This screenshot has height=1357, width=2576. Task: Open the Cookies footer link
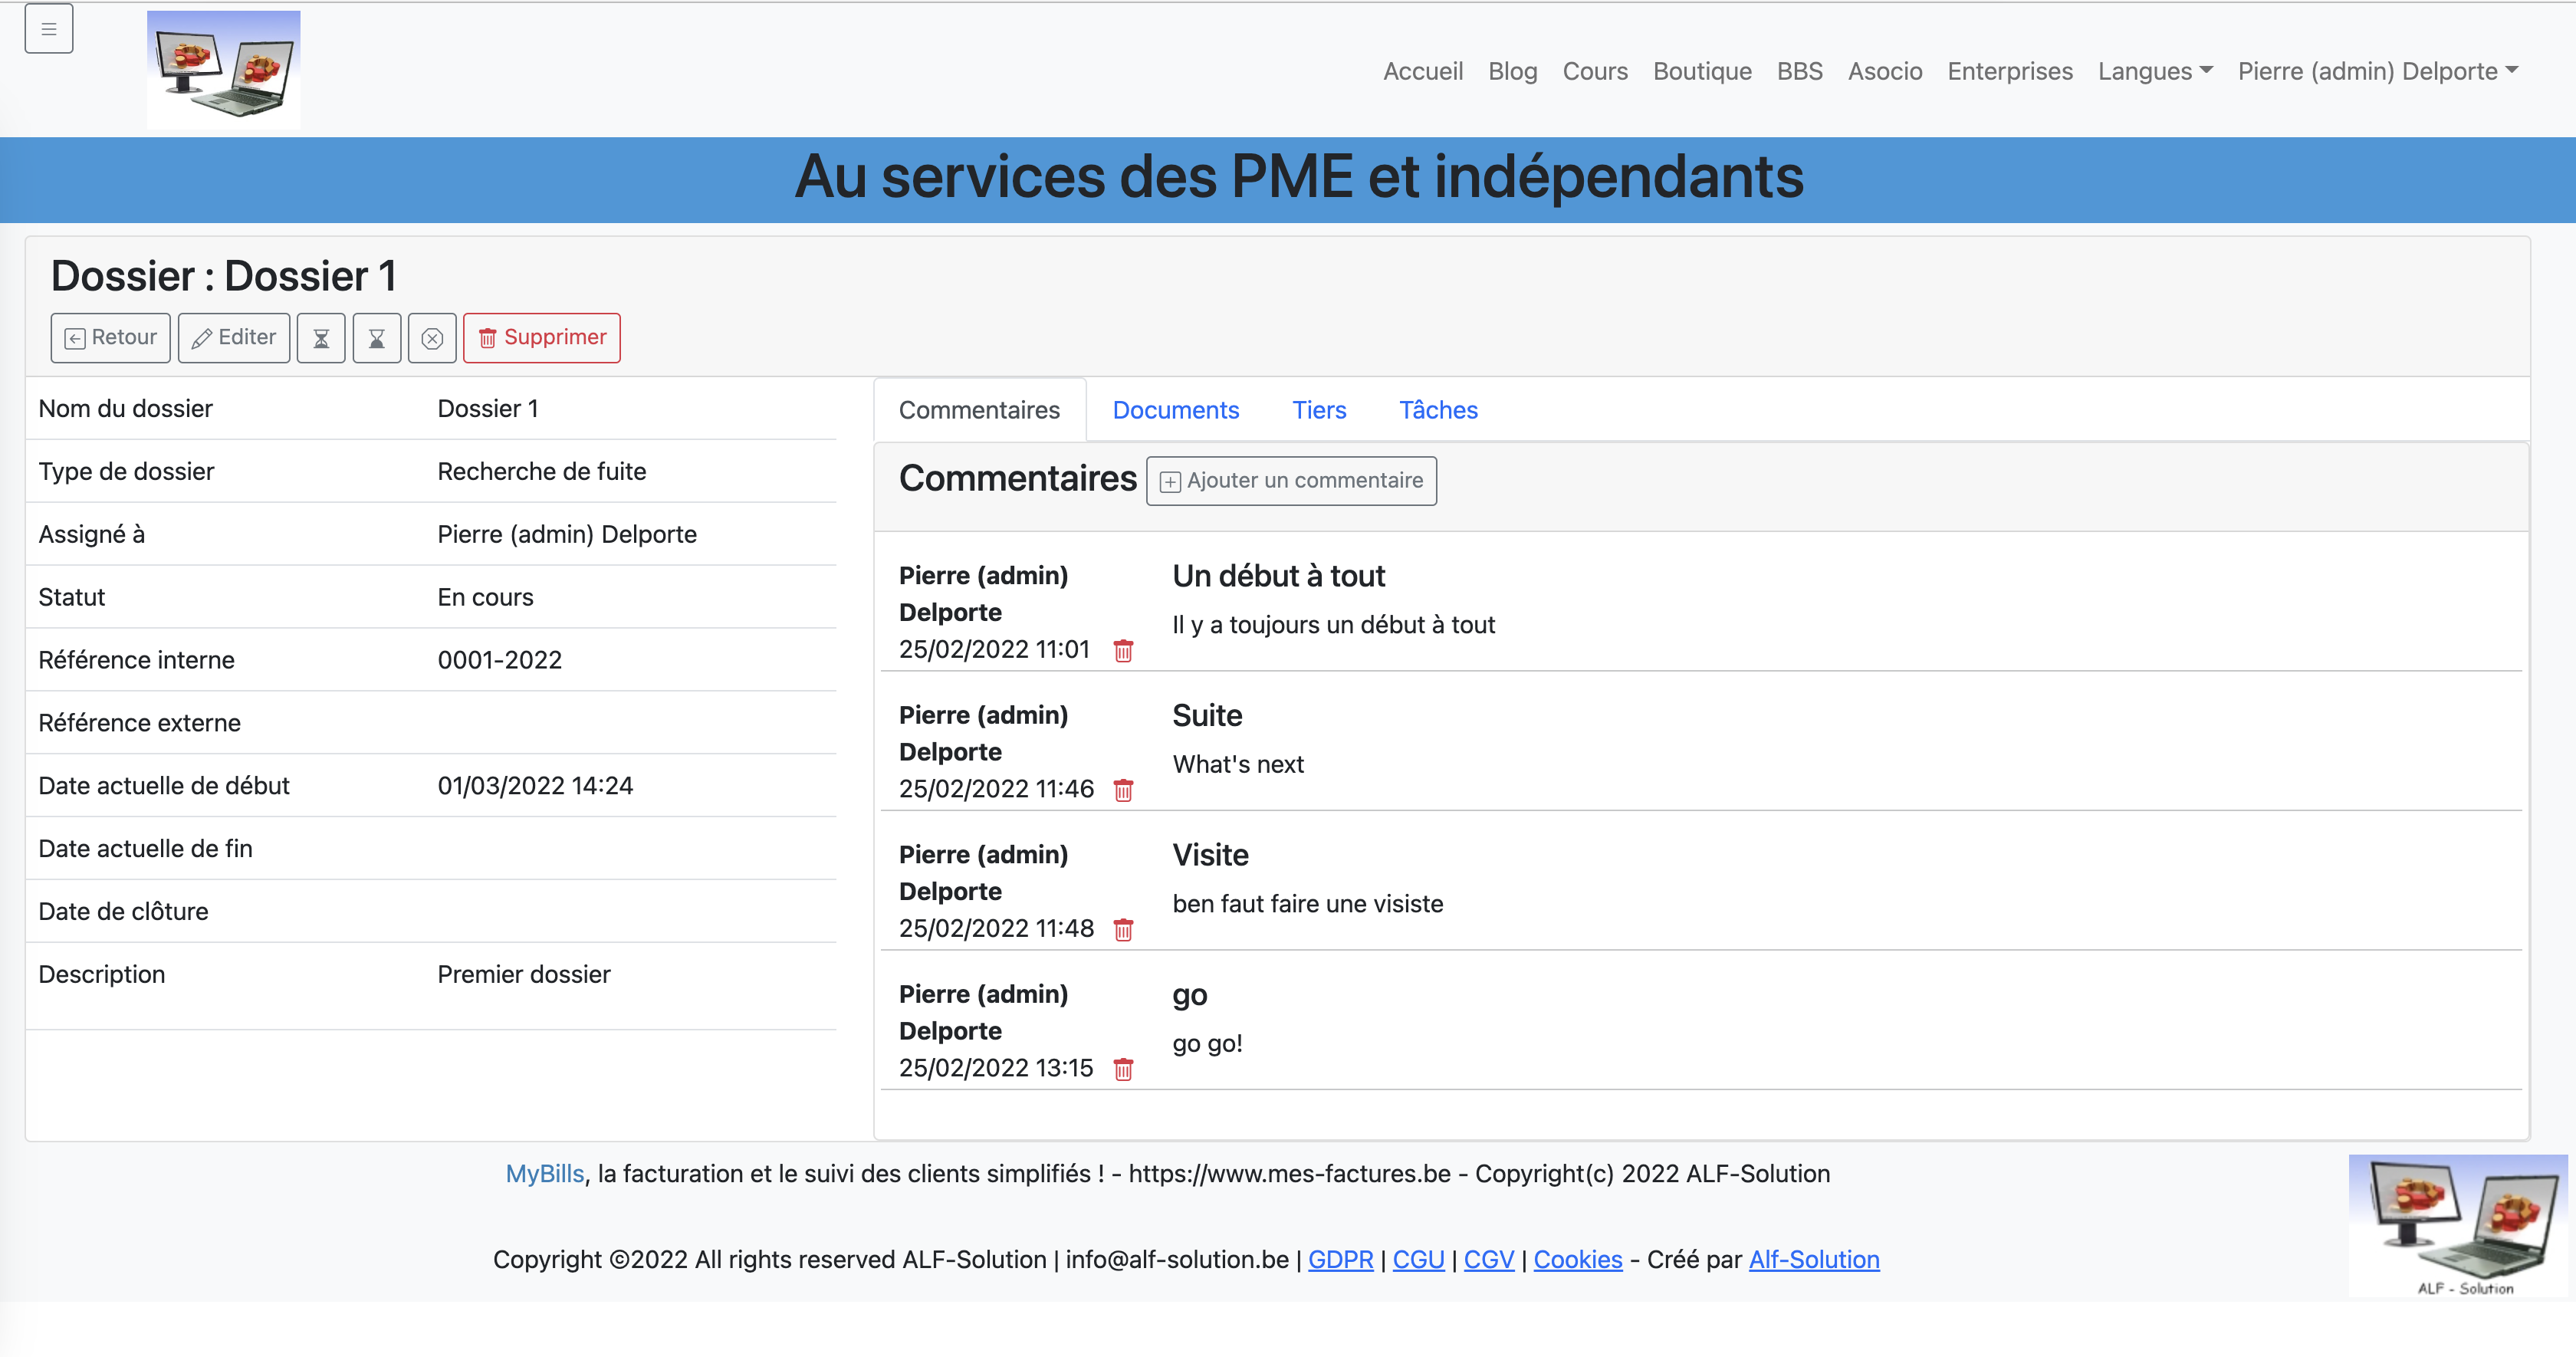1578,1259
